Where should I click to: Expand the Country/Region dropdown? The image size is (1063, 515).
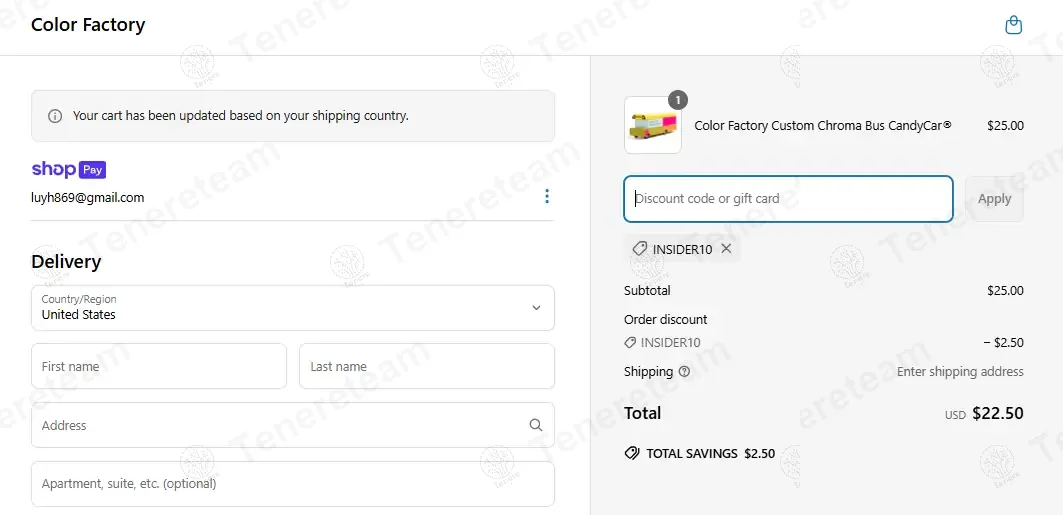tap(292, 308)
